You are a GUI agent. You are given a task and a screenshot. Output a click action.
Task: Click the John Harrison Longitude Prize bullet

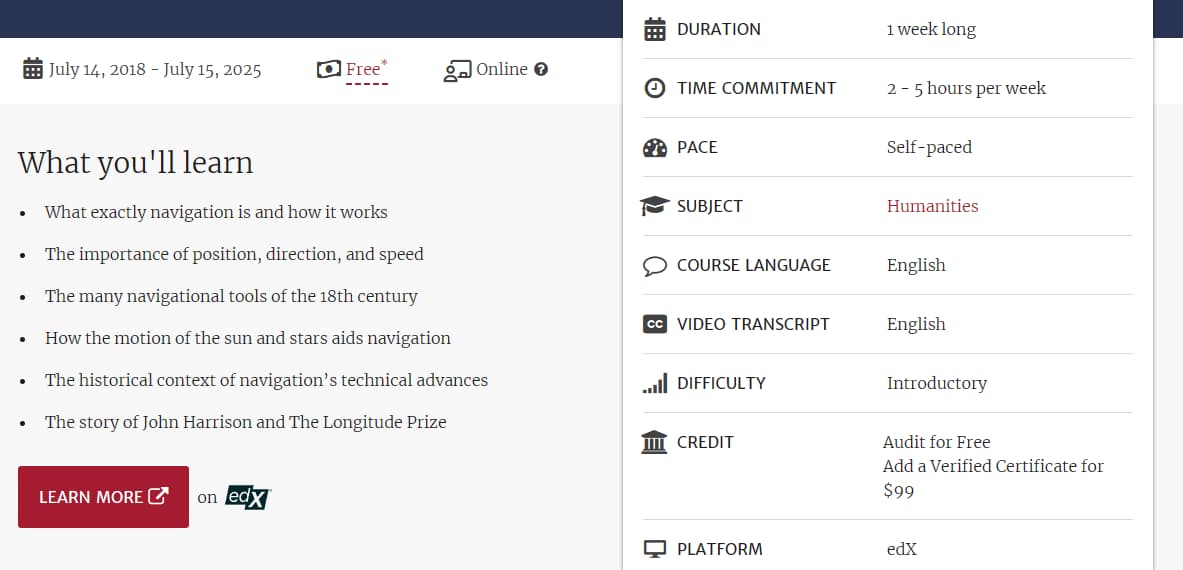[245, 422]
